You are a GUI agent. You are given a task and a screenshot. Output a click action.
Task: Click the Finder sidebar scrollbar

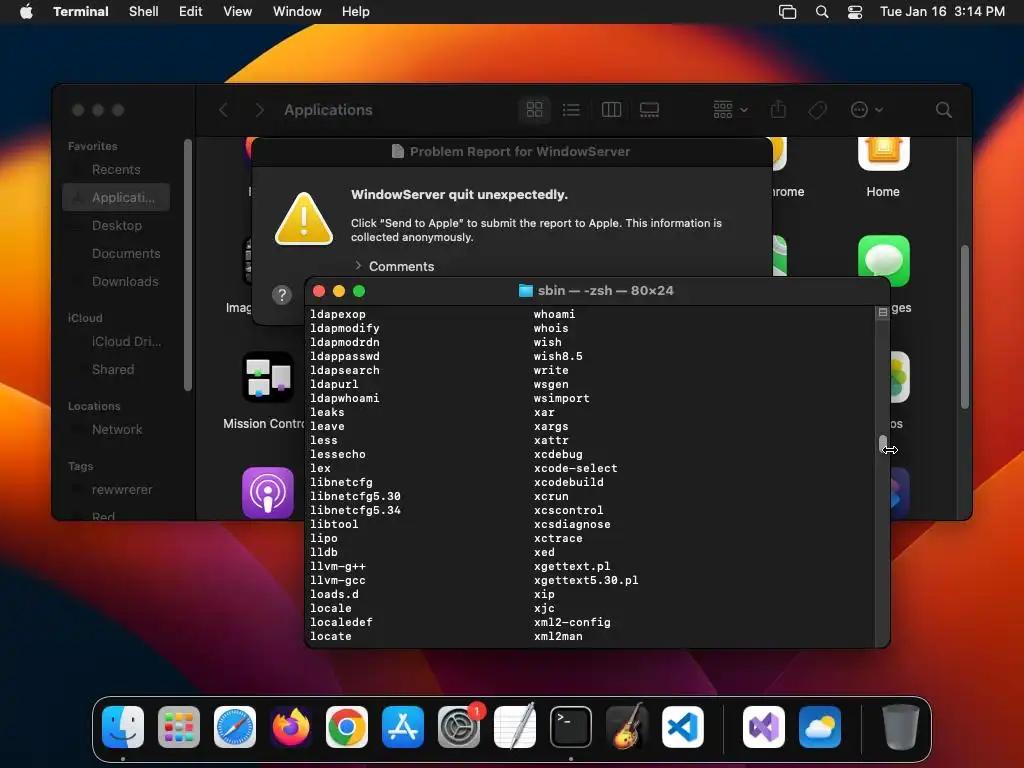coord(188,264)
